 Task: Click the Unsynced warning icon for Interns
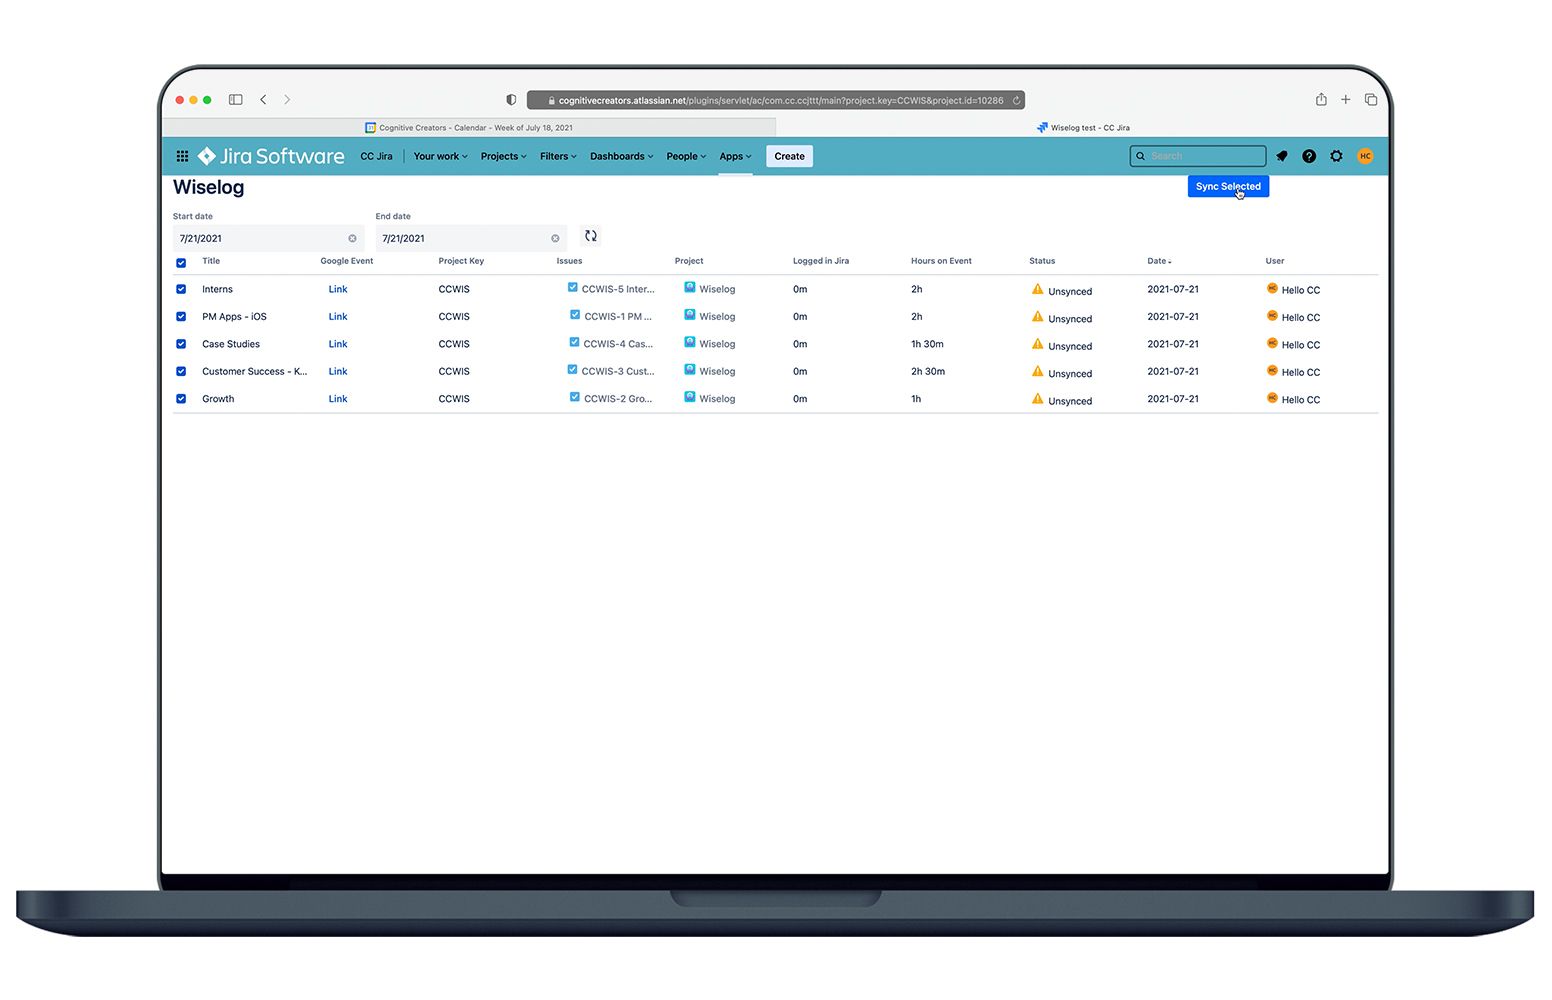click(1037, 289)
